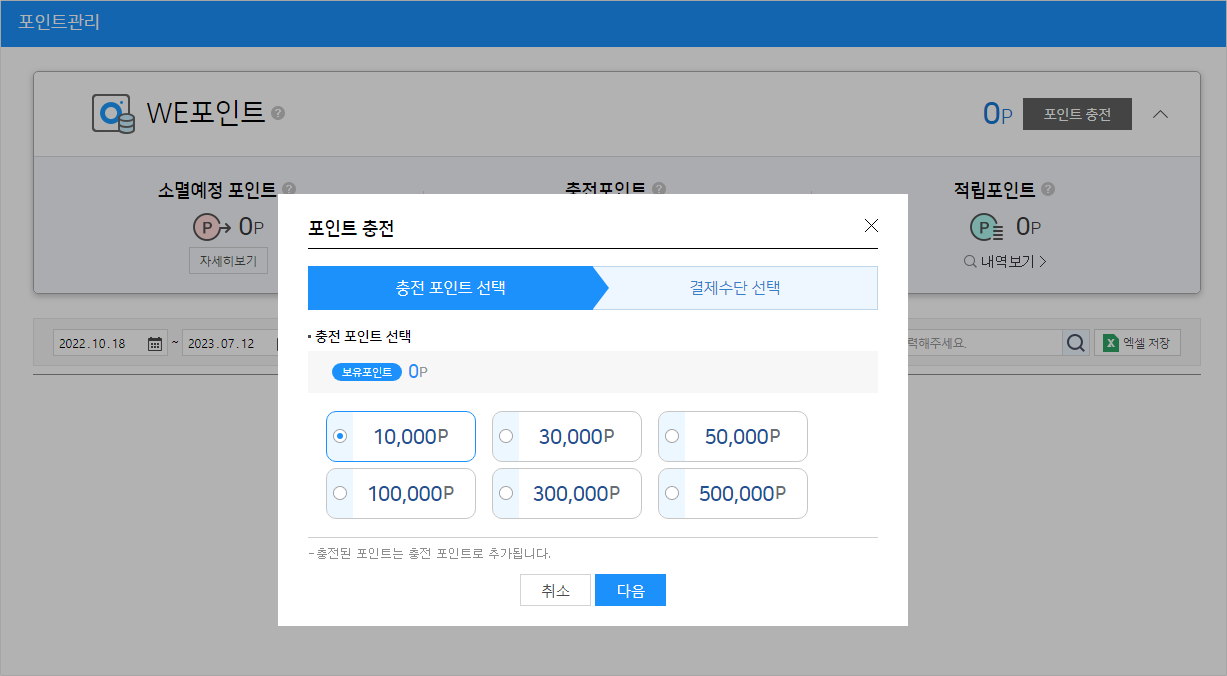Image resolution: width=1227 pixels, height=676 pixels.
Task: Select the 충전 포인트 선택 step tab
Action: [x=450, y=288]
